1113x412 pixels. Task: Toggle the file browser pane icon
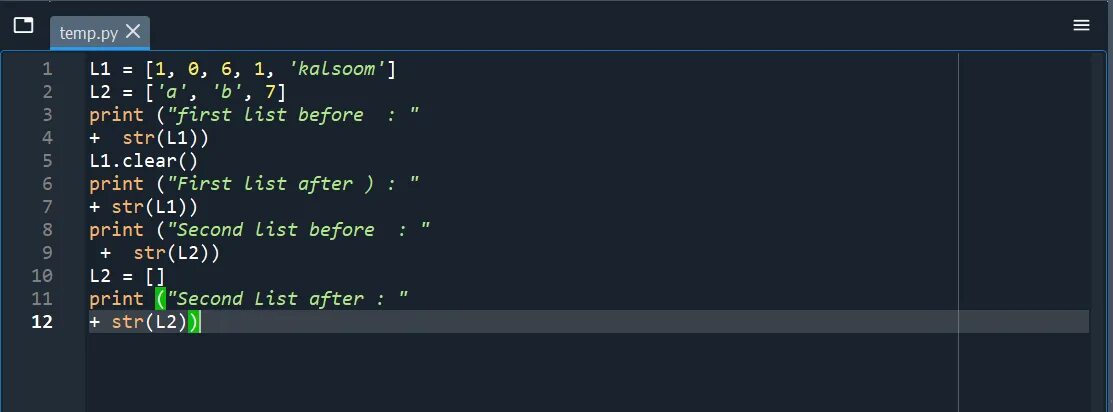click(x=23, y=25)
